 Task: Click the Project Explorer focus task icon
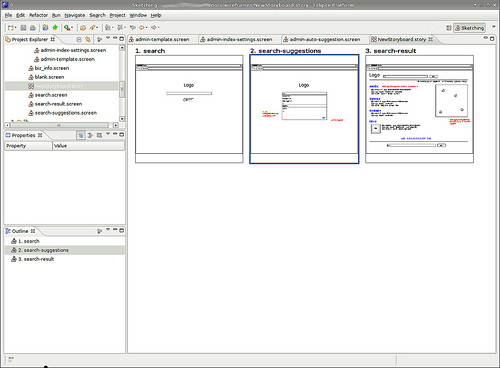[x=99, y=39]
